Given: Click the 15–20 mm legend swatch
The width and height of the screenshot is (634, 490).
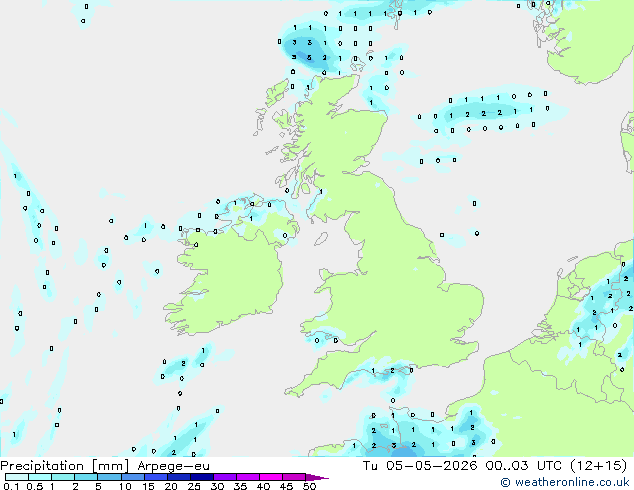Looking at the screenshot, I should tap(155, 477).
